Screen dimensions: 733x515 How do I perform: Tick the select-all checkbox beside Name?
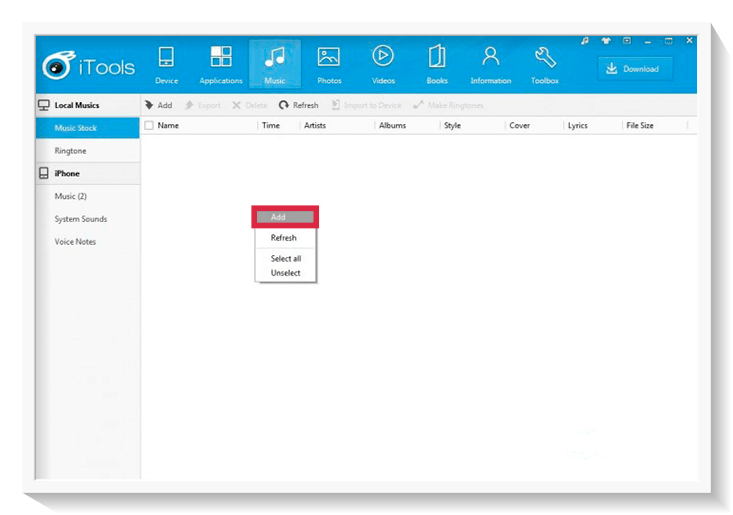coord(149,126)
